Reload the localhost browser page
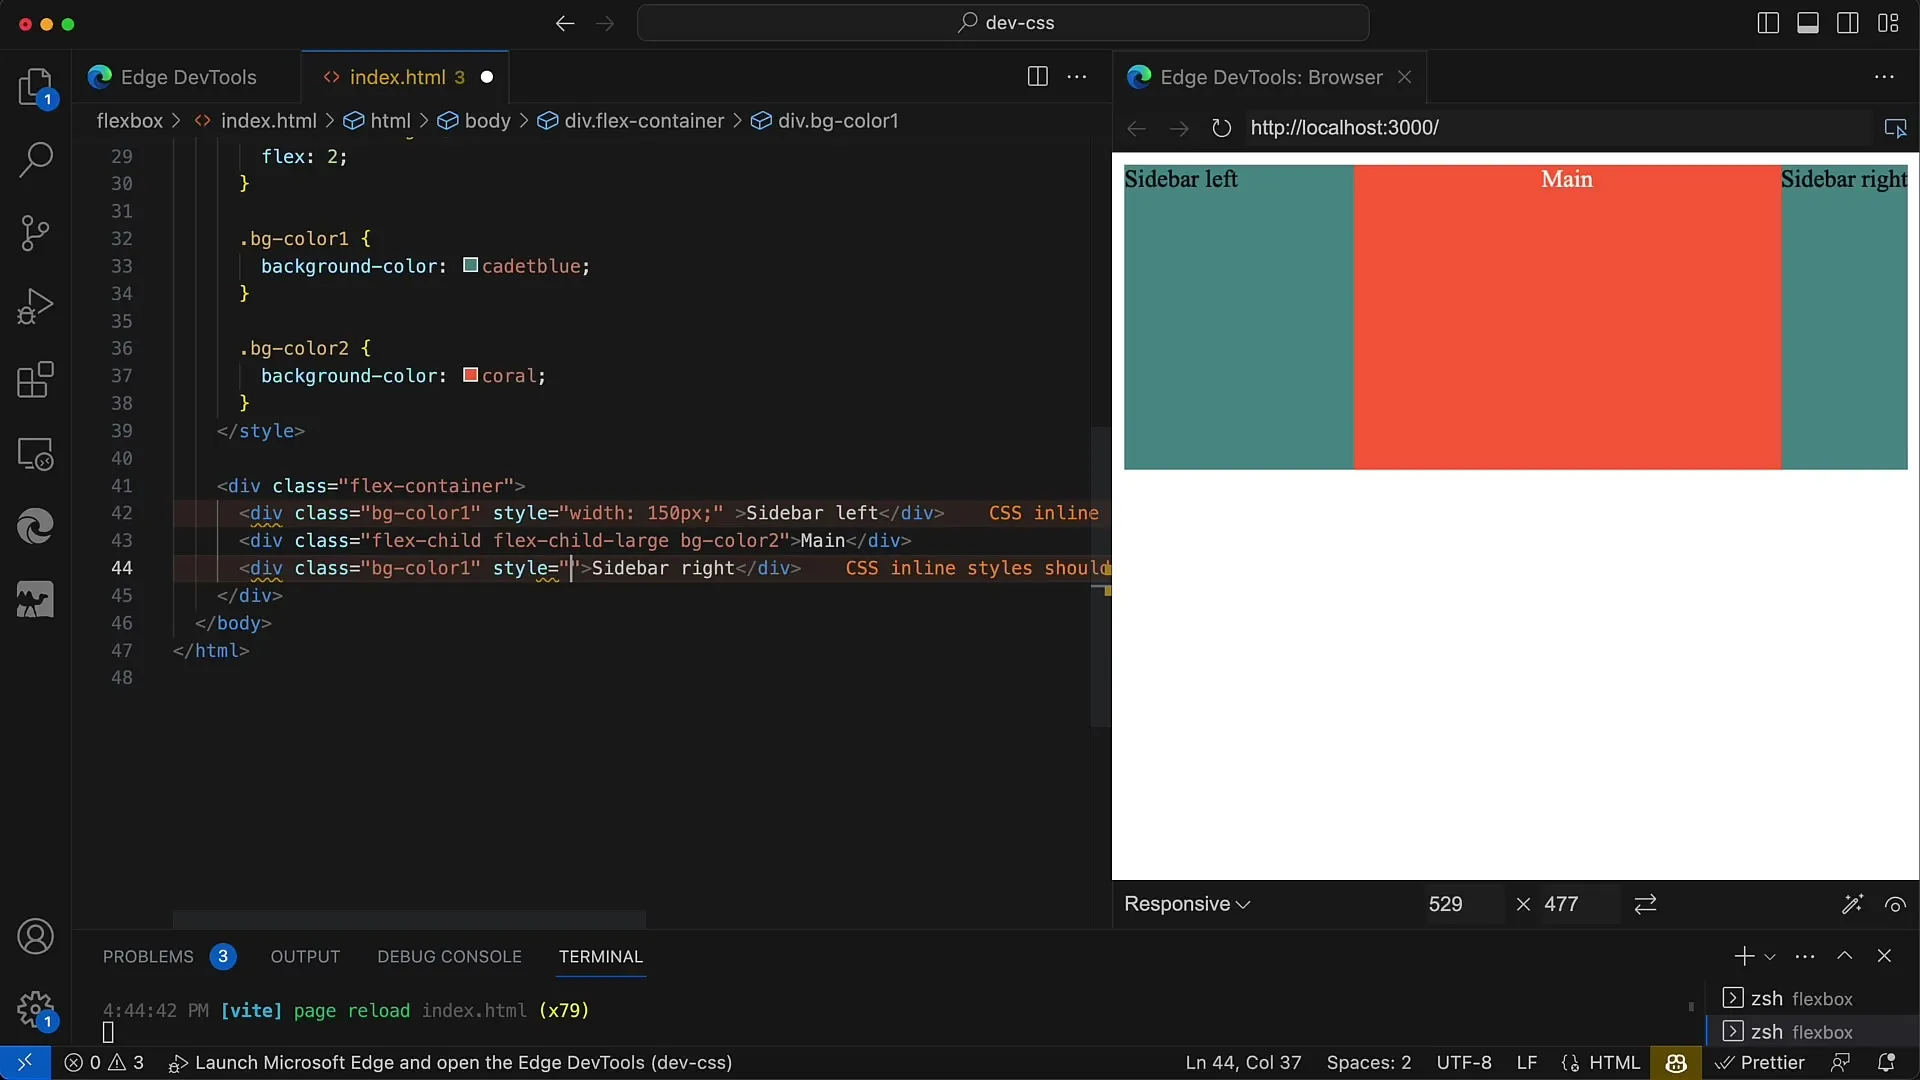Viewport: 1920px width, 1080px height. 1221,128
